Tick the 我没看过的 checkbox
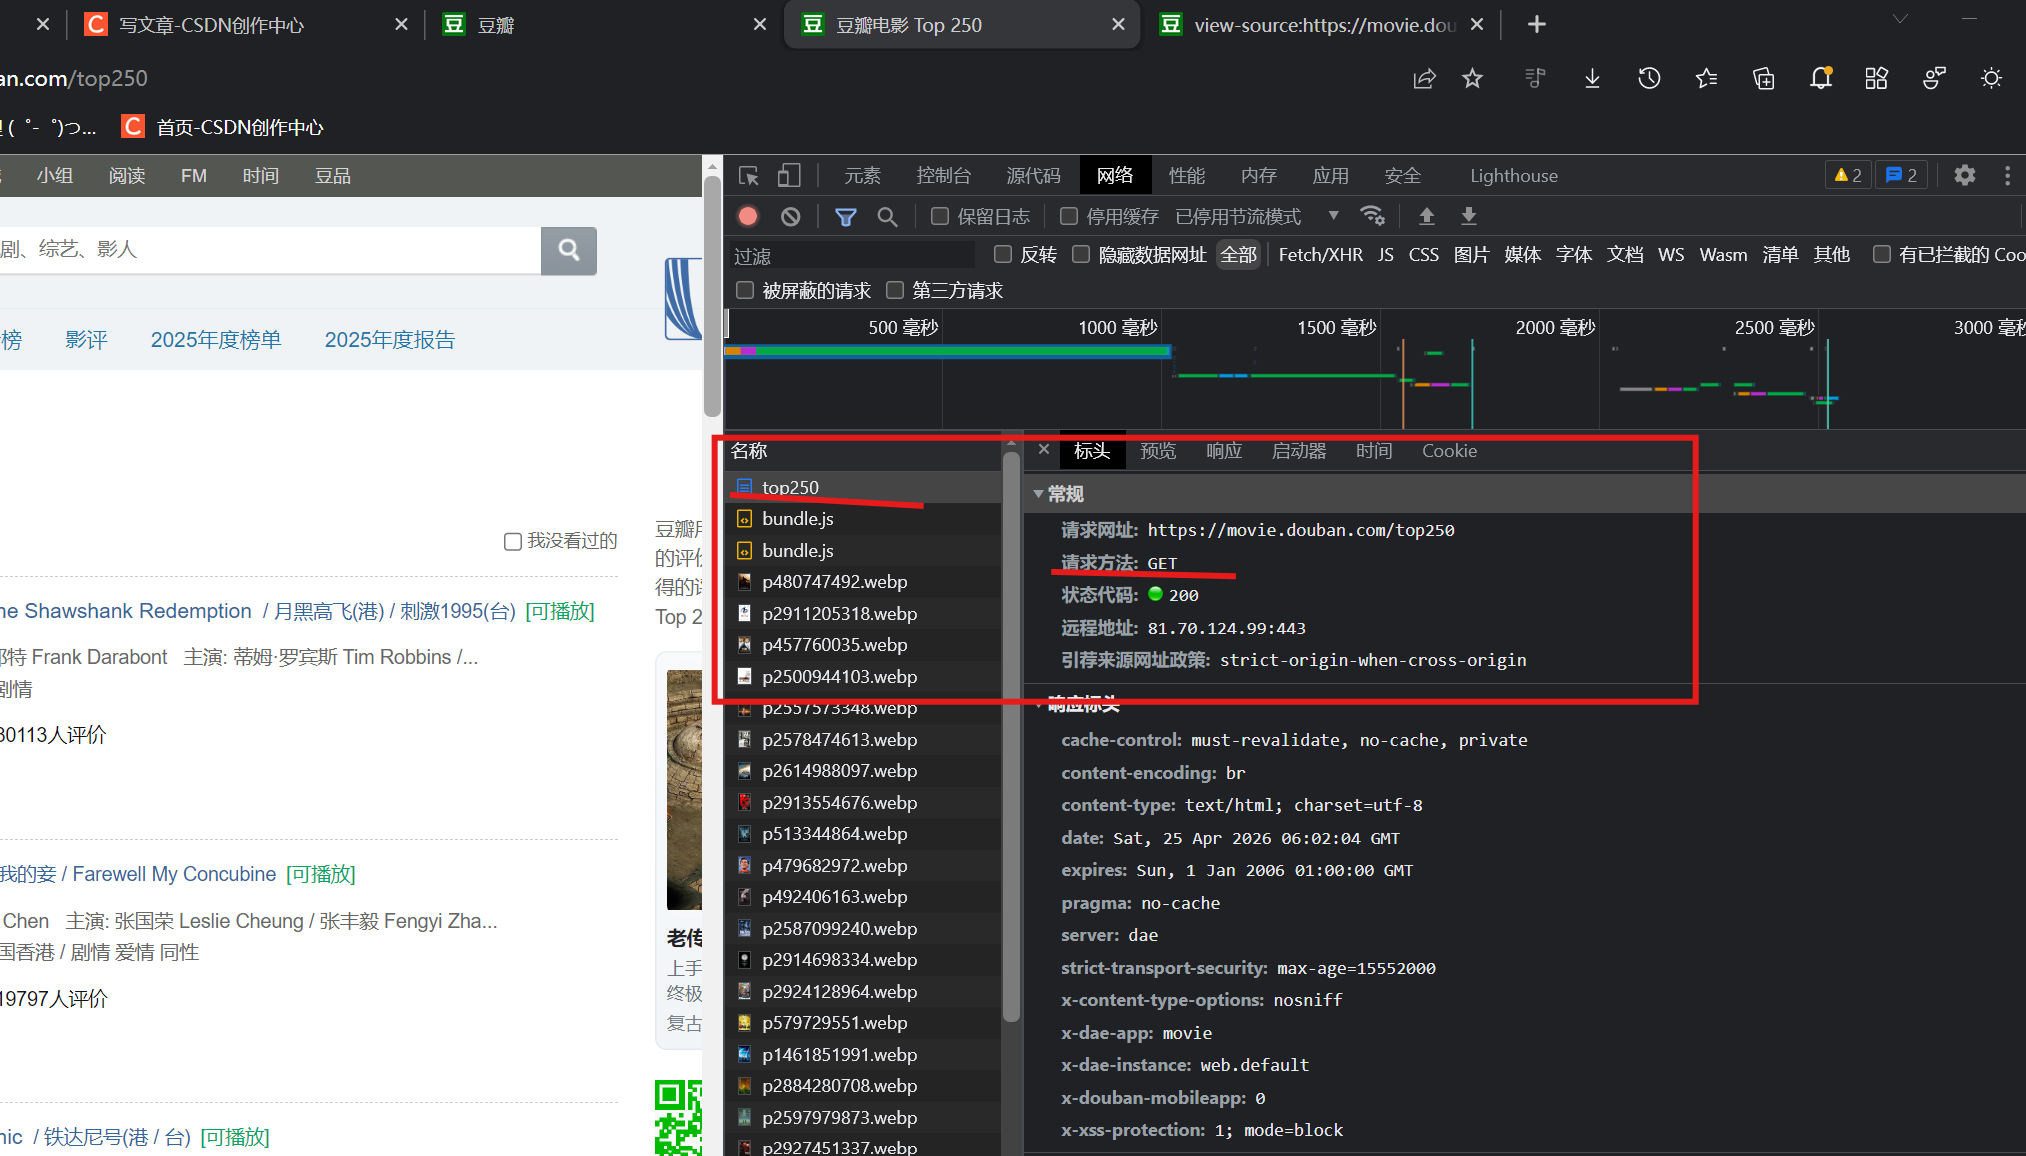The image size is (2026, 1156). pos(513,541)
